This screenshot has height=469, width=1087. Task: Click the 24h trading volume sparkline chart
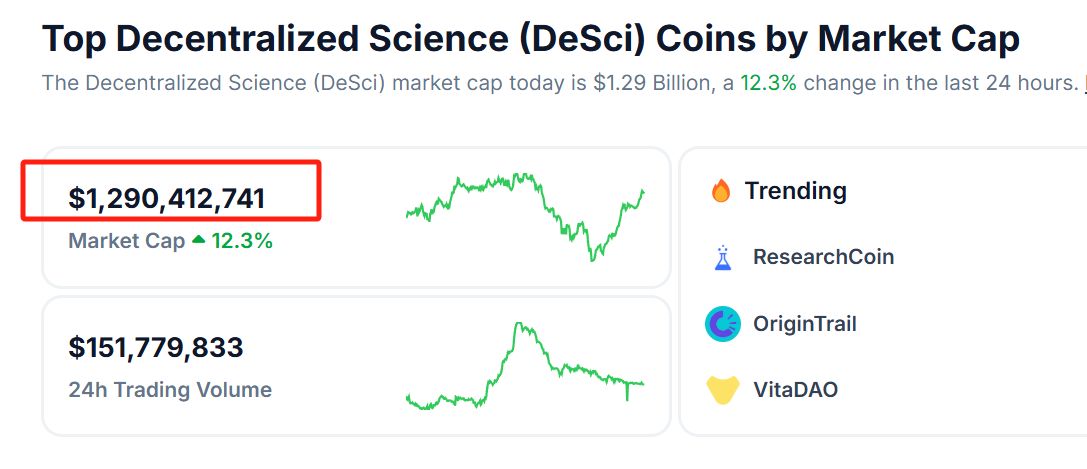point(525,366)
